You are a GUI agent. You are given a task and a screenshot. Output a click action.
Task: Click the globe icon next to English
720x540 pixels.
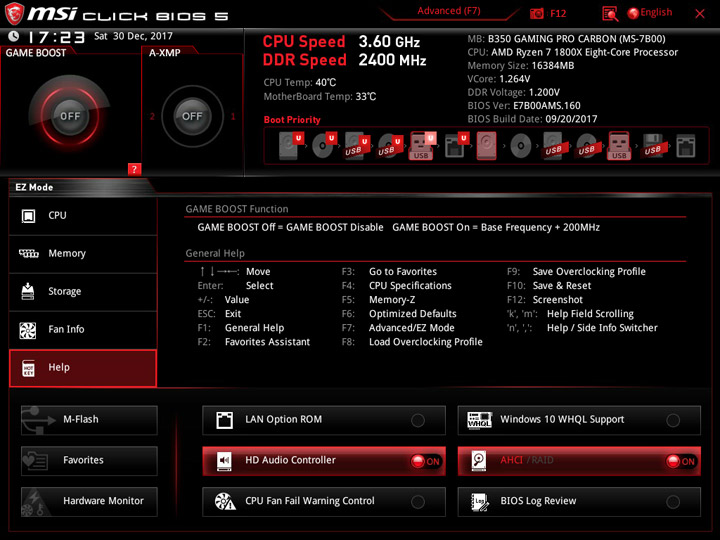633,13
